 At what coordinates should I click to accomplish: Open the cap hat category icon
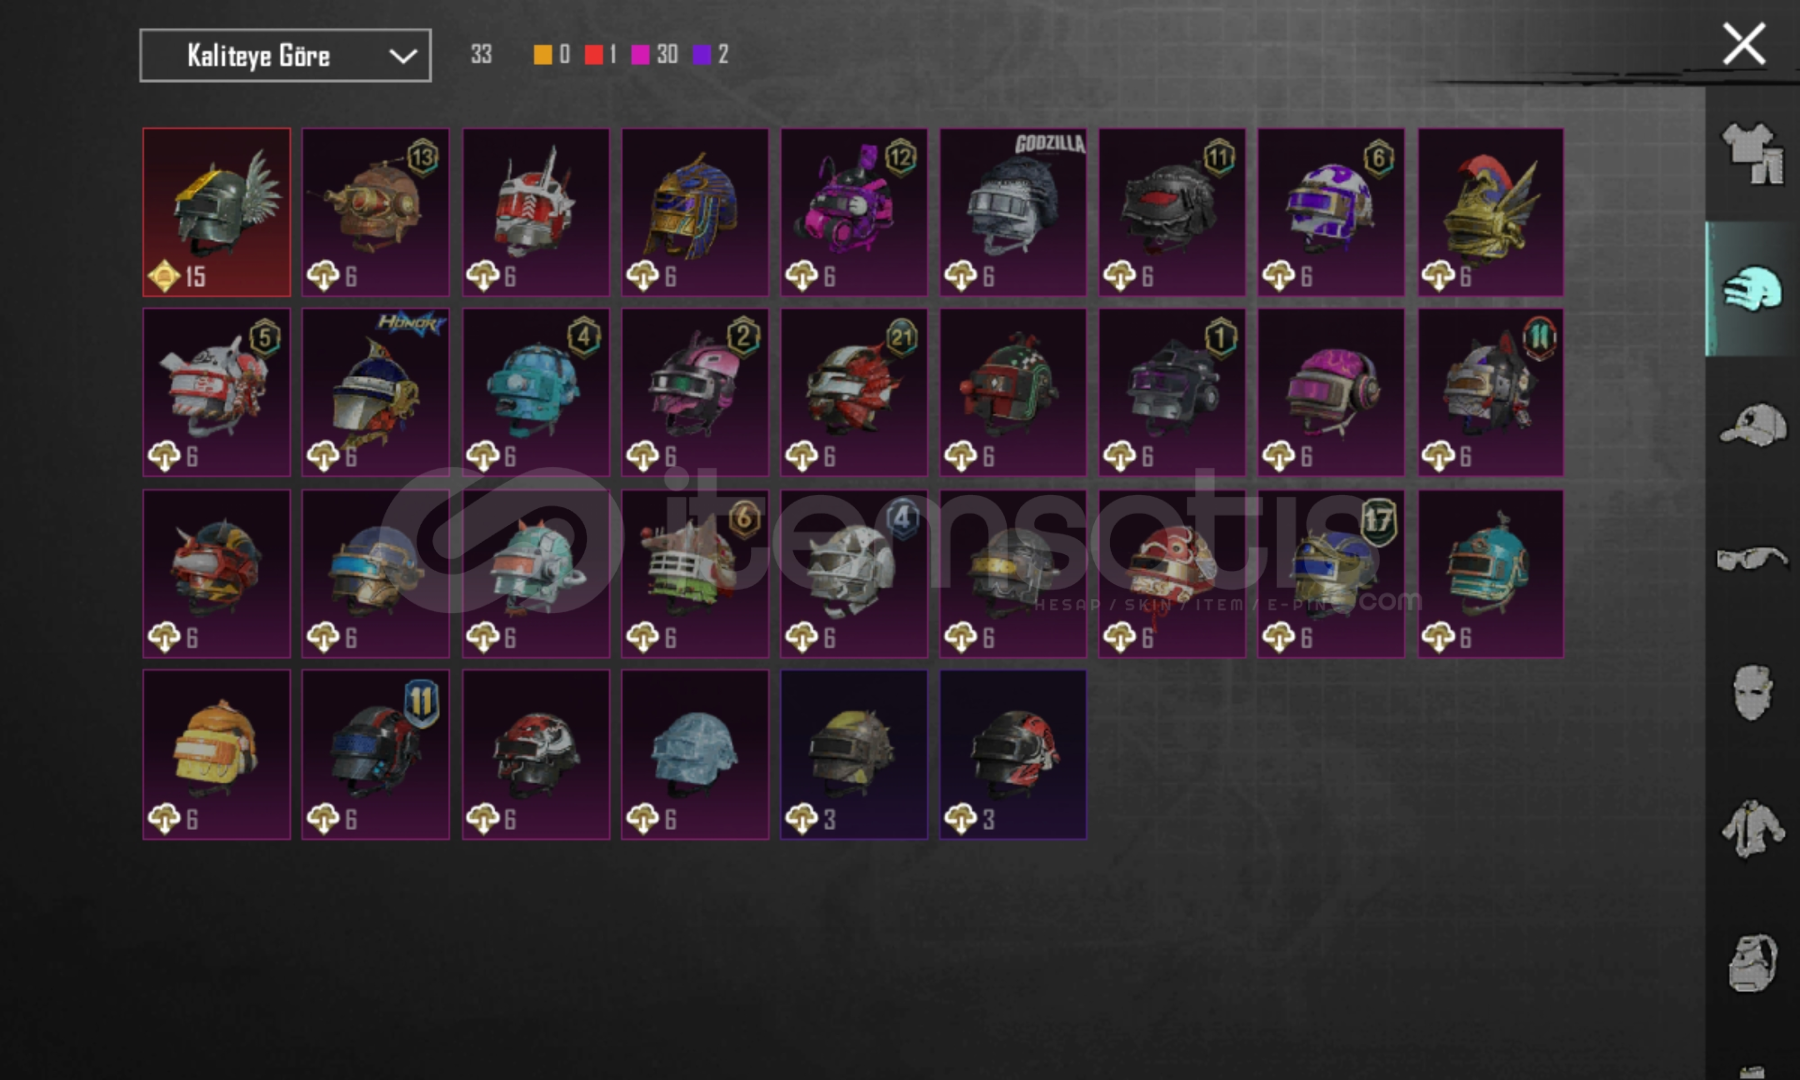tap(1753, 425)
